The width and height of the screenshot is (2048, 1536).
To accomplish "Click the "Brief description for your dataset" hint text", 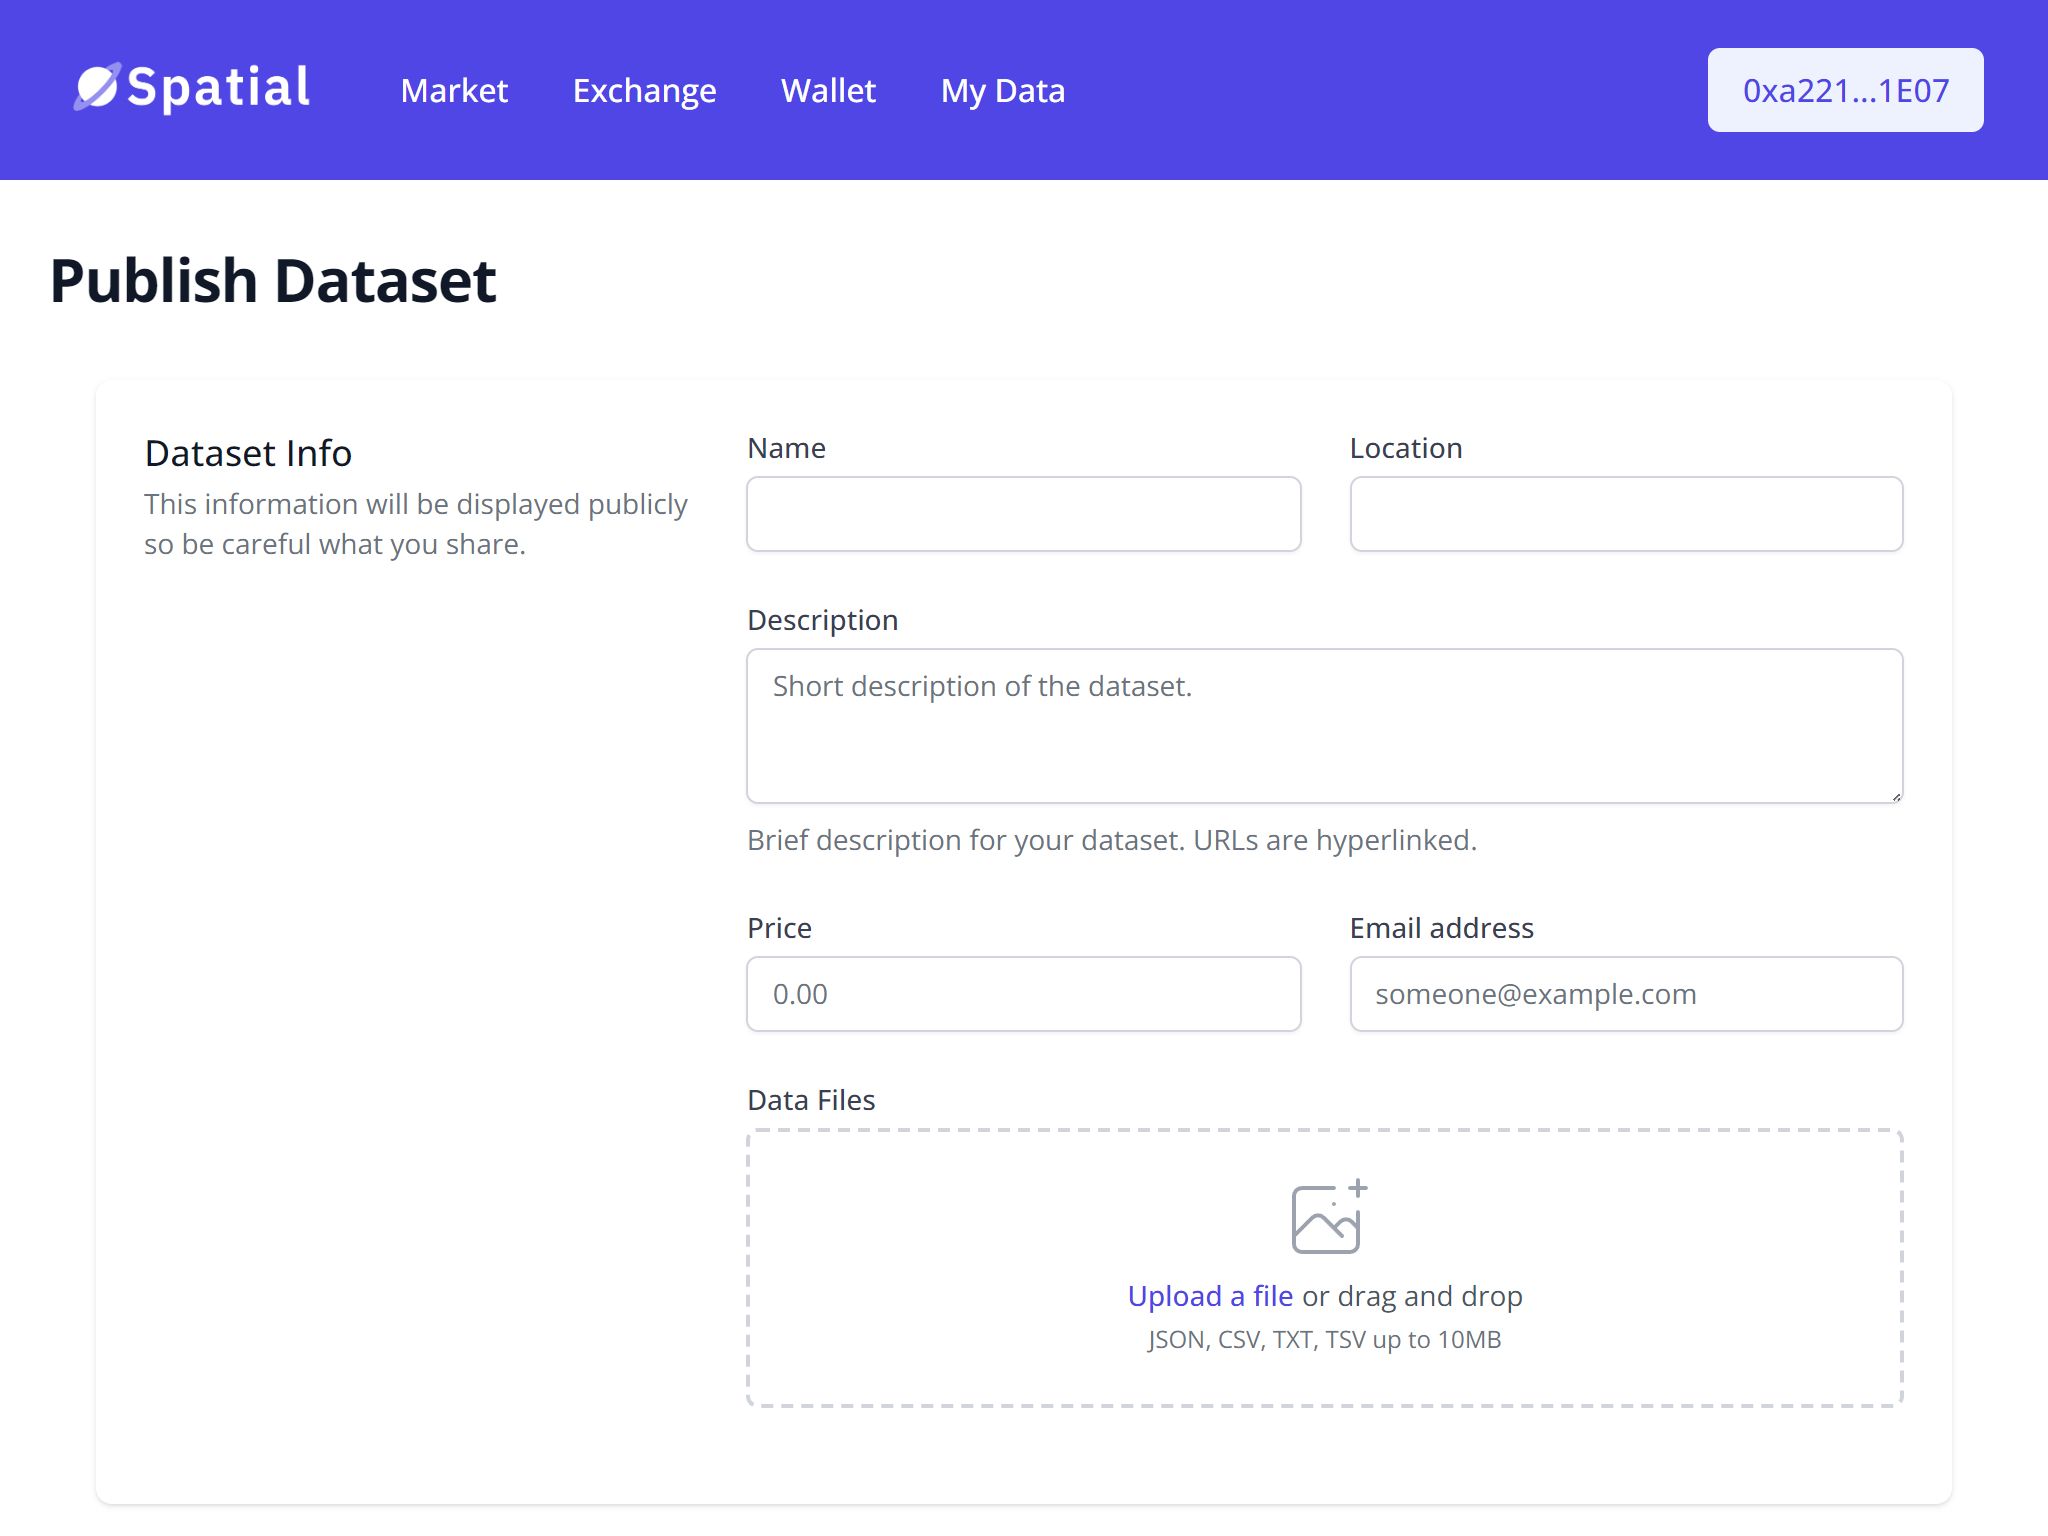I will (x=1111, y=840).
